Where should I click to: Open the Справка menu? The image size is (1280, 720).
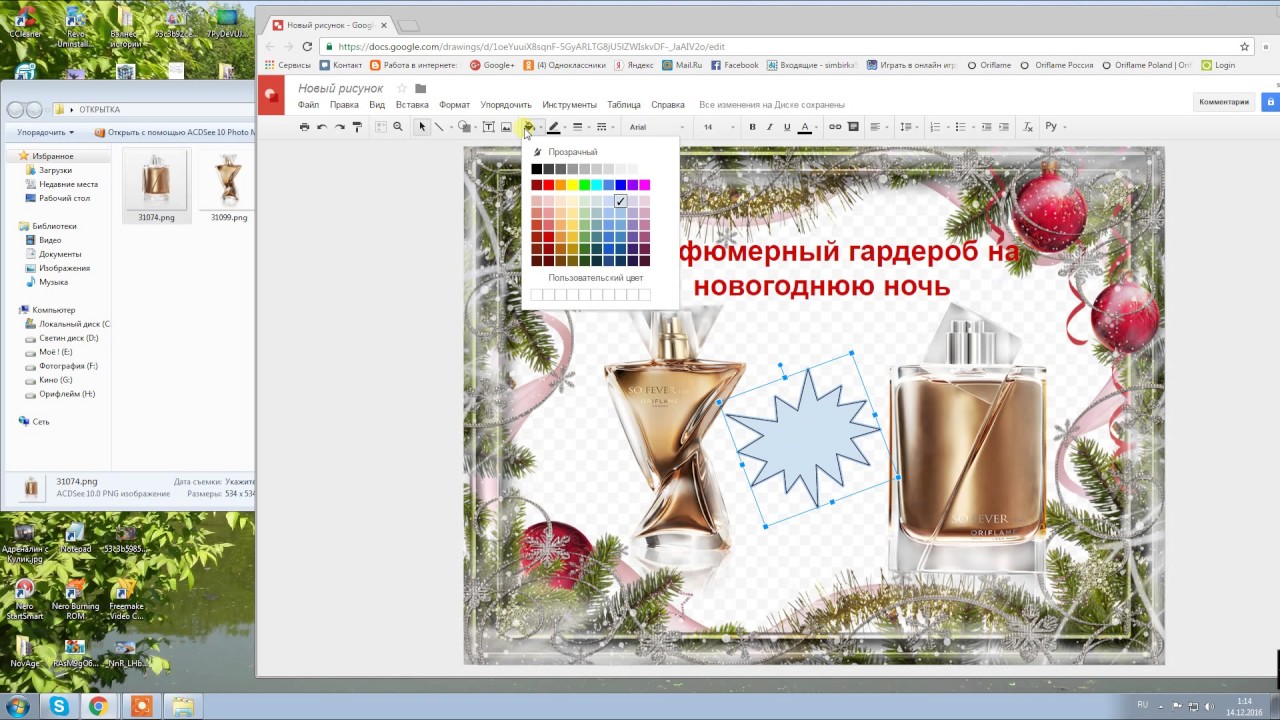pyautogui.click(x=668, y=105)
